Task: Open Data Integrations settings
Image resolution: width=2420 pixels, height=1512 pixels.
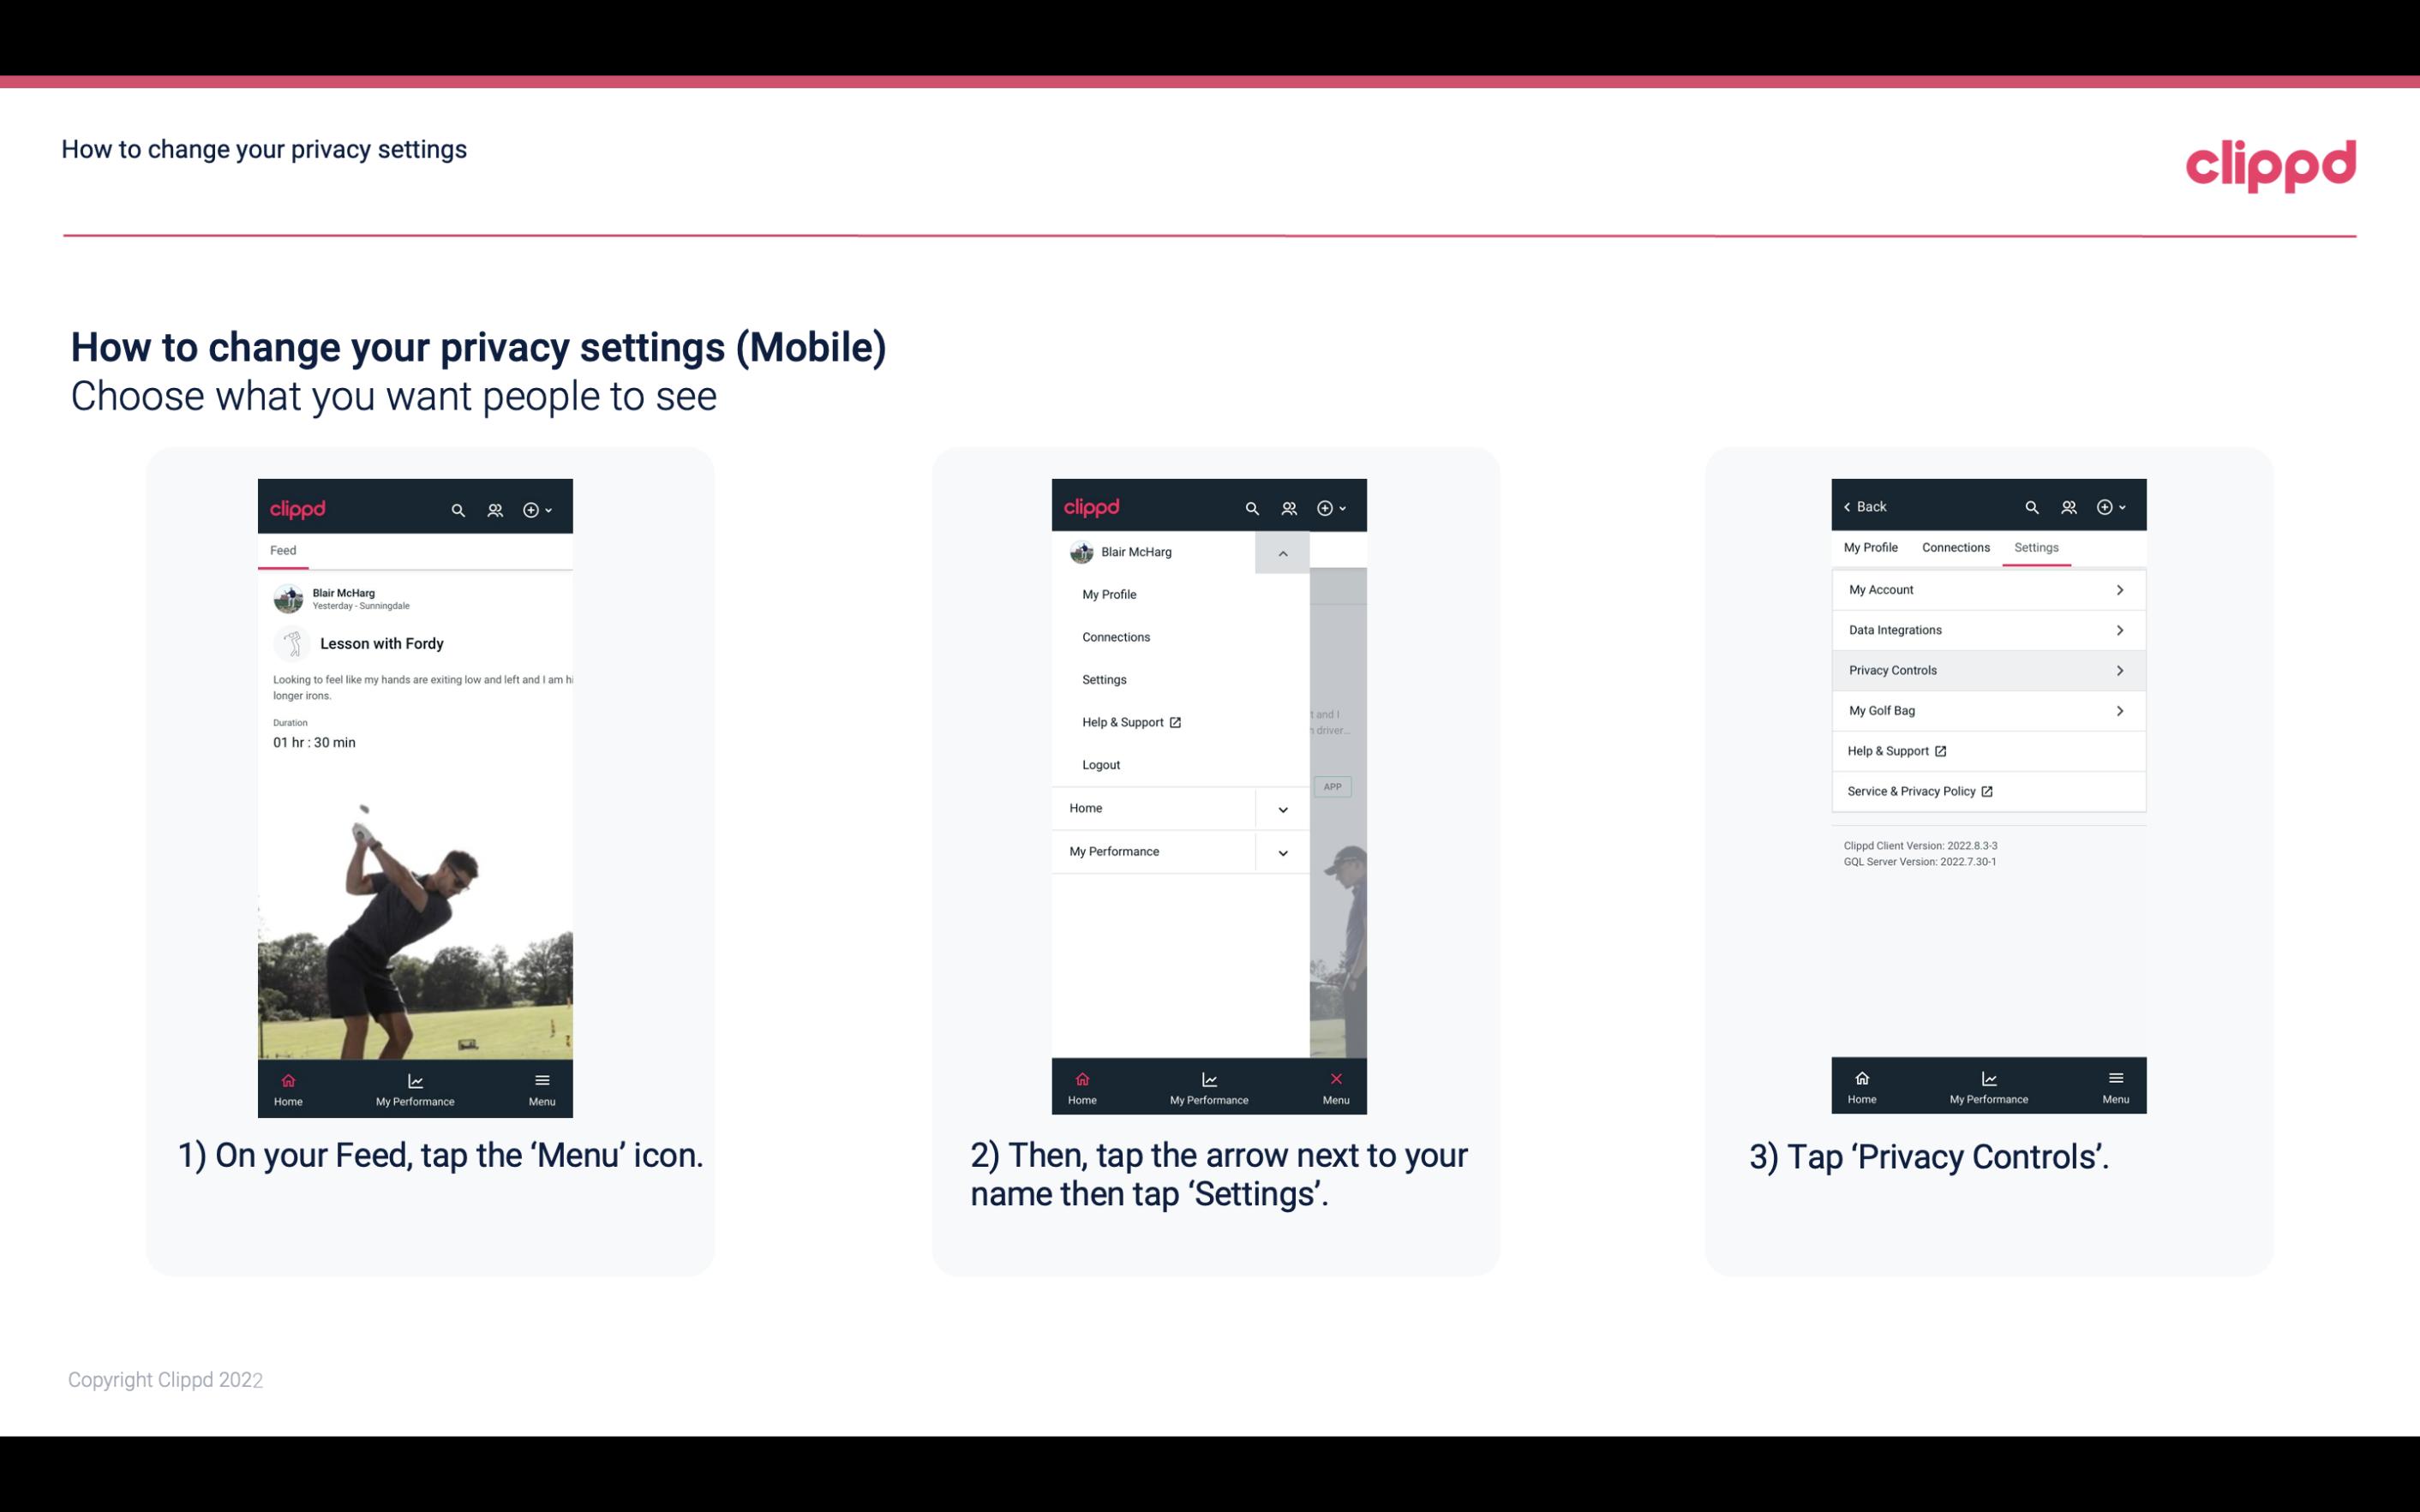Action: (x=1986, y=629)
